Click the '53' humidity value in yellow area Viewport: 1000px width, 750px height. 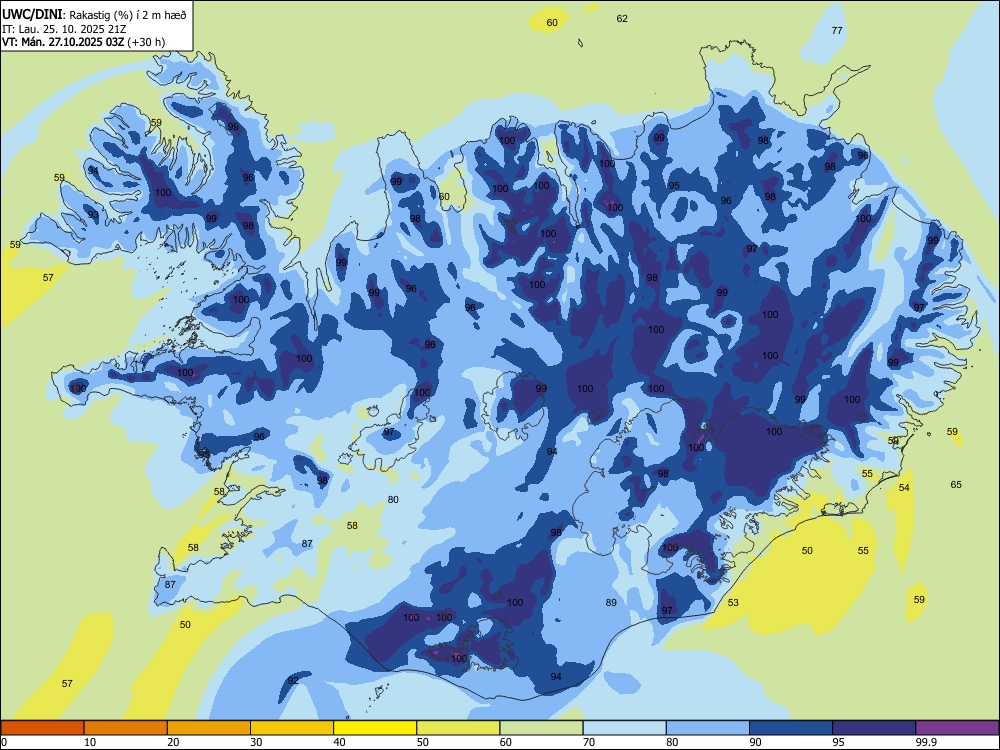(733, 602)
